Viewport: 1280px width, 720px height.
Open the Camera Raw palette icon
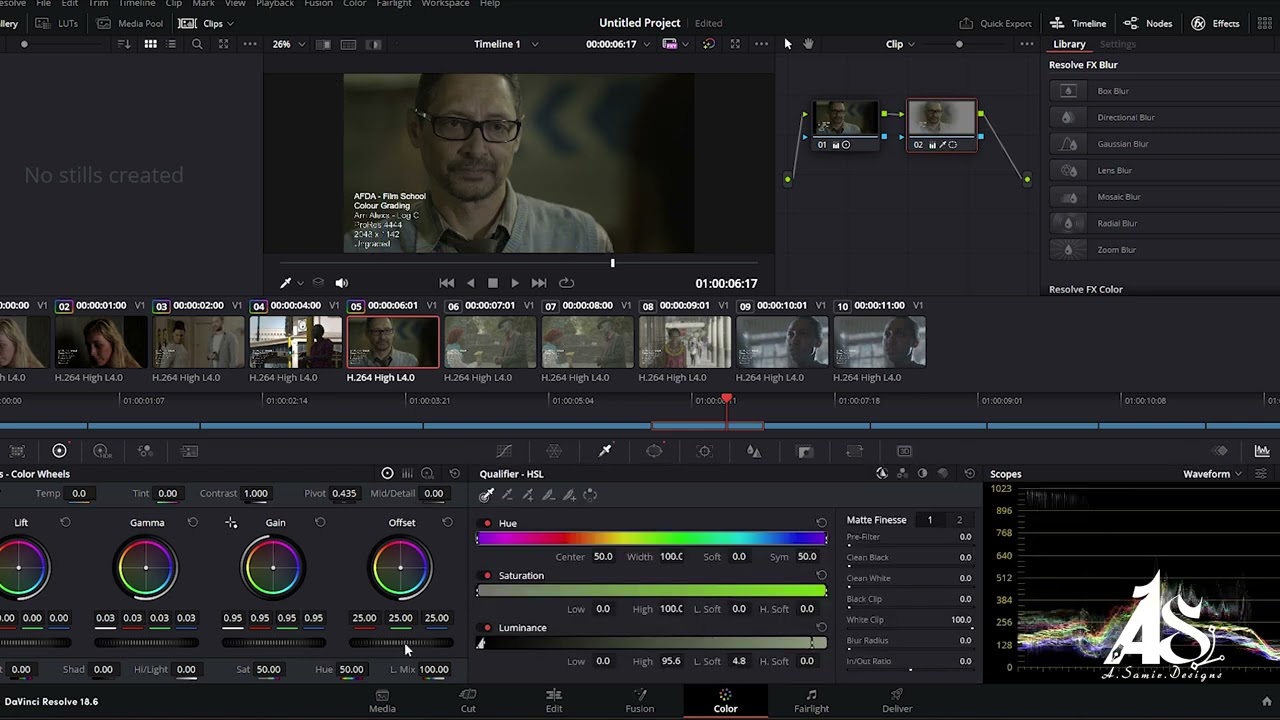click(17, 451)
